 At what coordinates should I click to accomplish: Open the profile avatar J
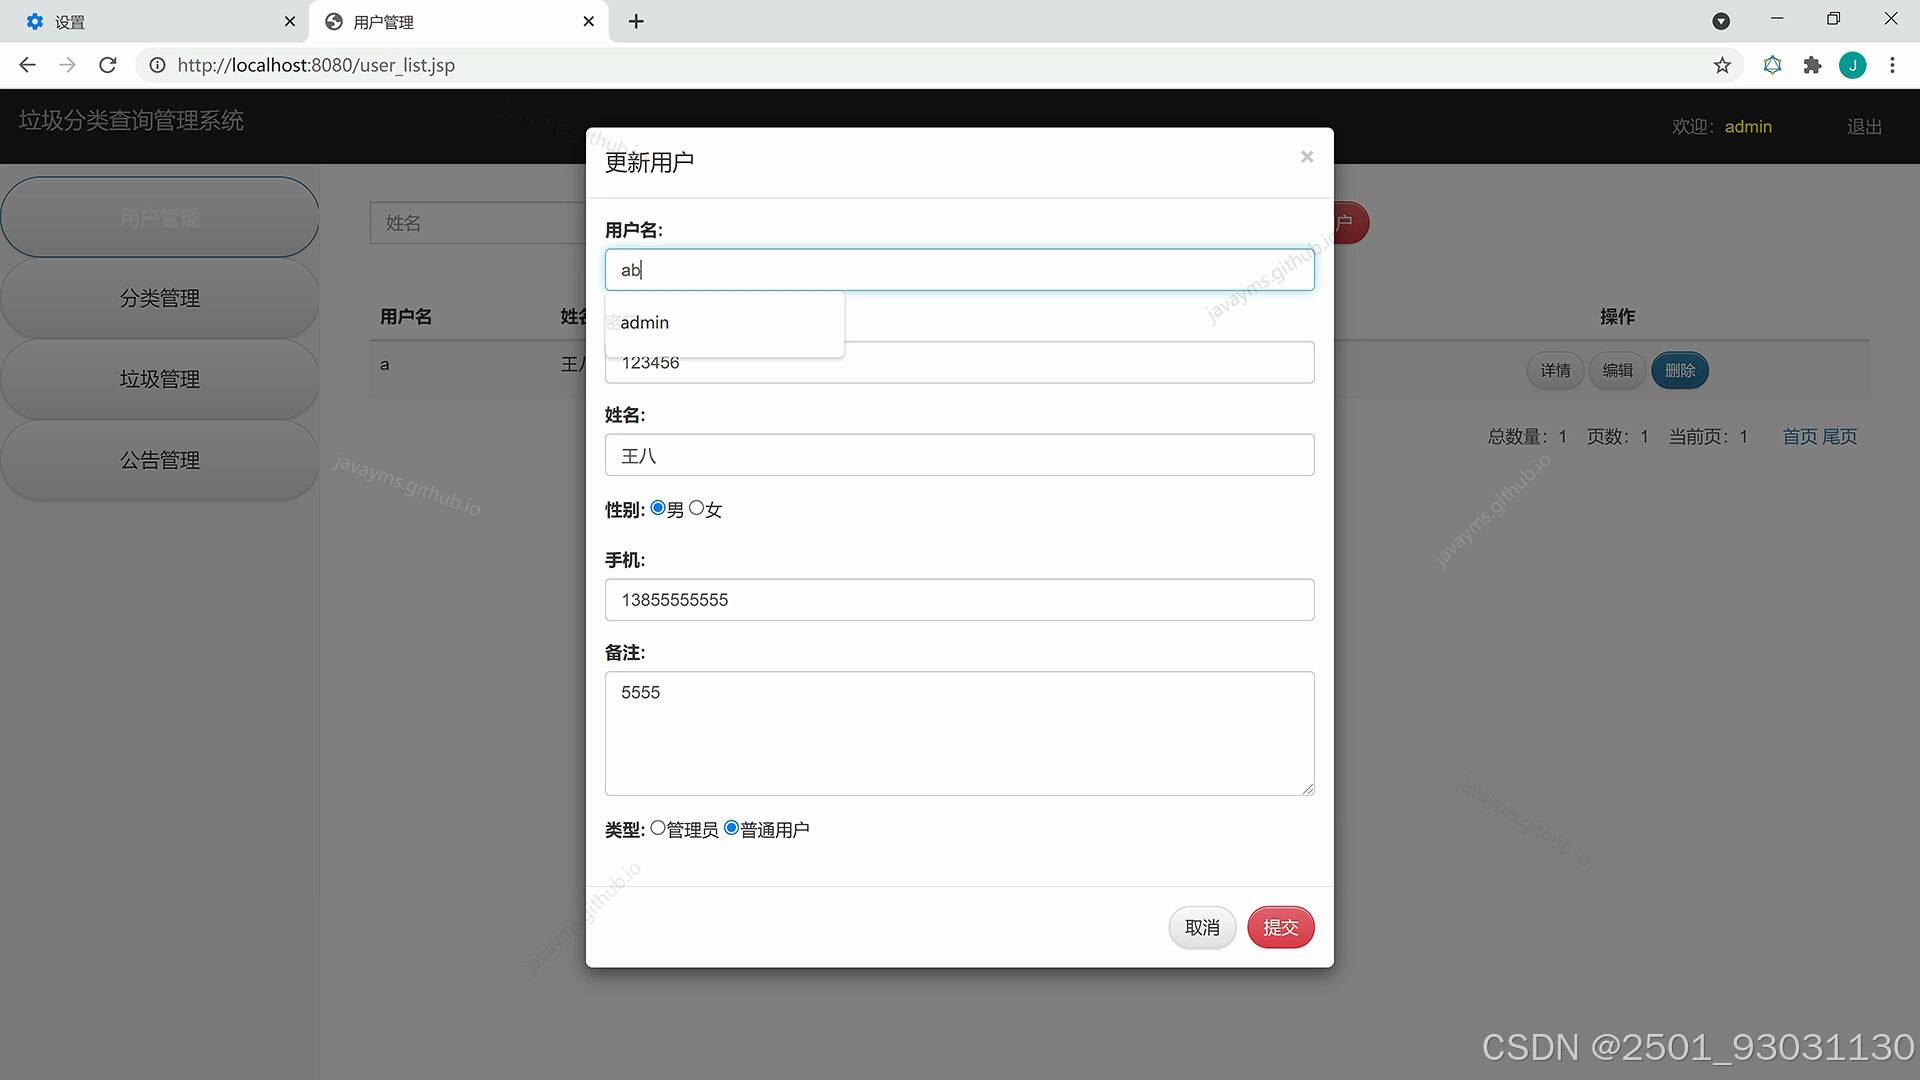1852,65
